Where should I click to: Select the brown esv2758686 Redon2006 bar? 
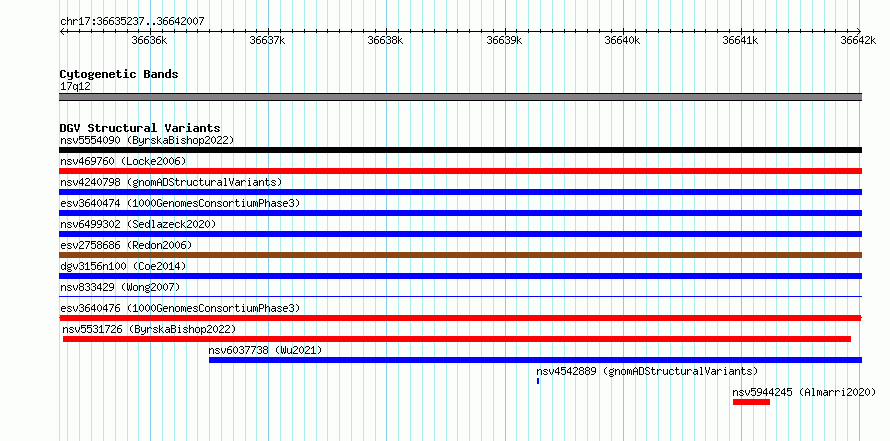pos(460,255)
